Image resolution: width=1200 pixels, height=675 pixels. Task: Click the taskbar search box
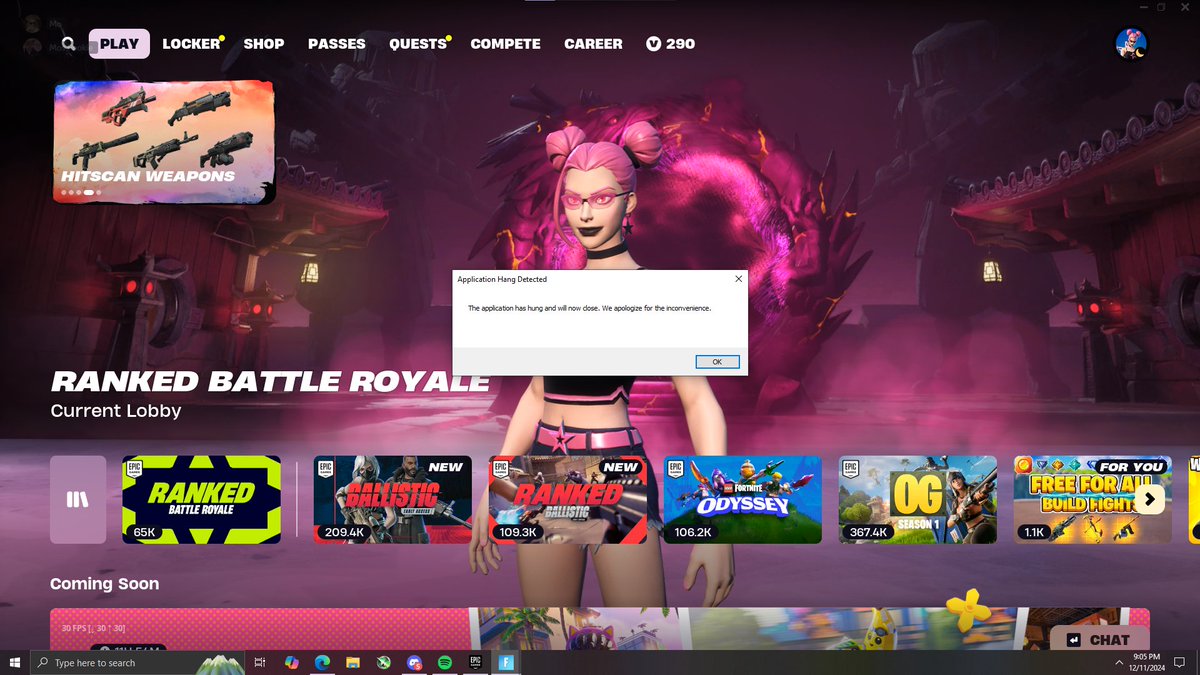138,663
